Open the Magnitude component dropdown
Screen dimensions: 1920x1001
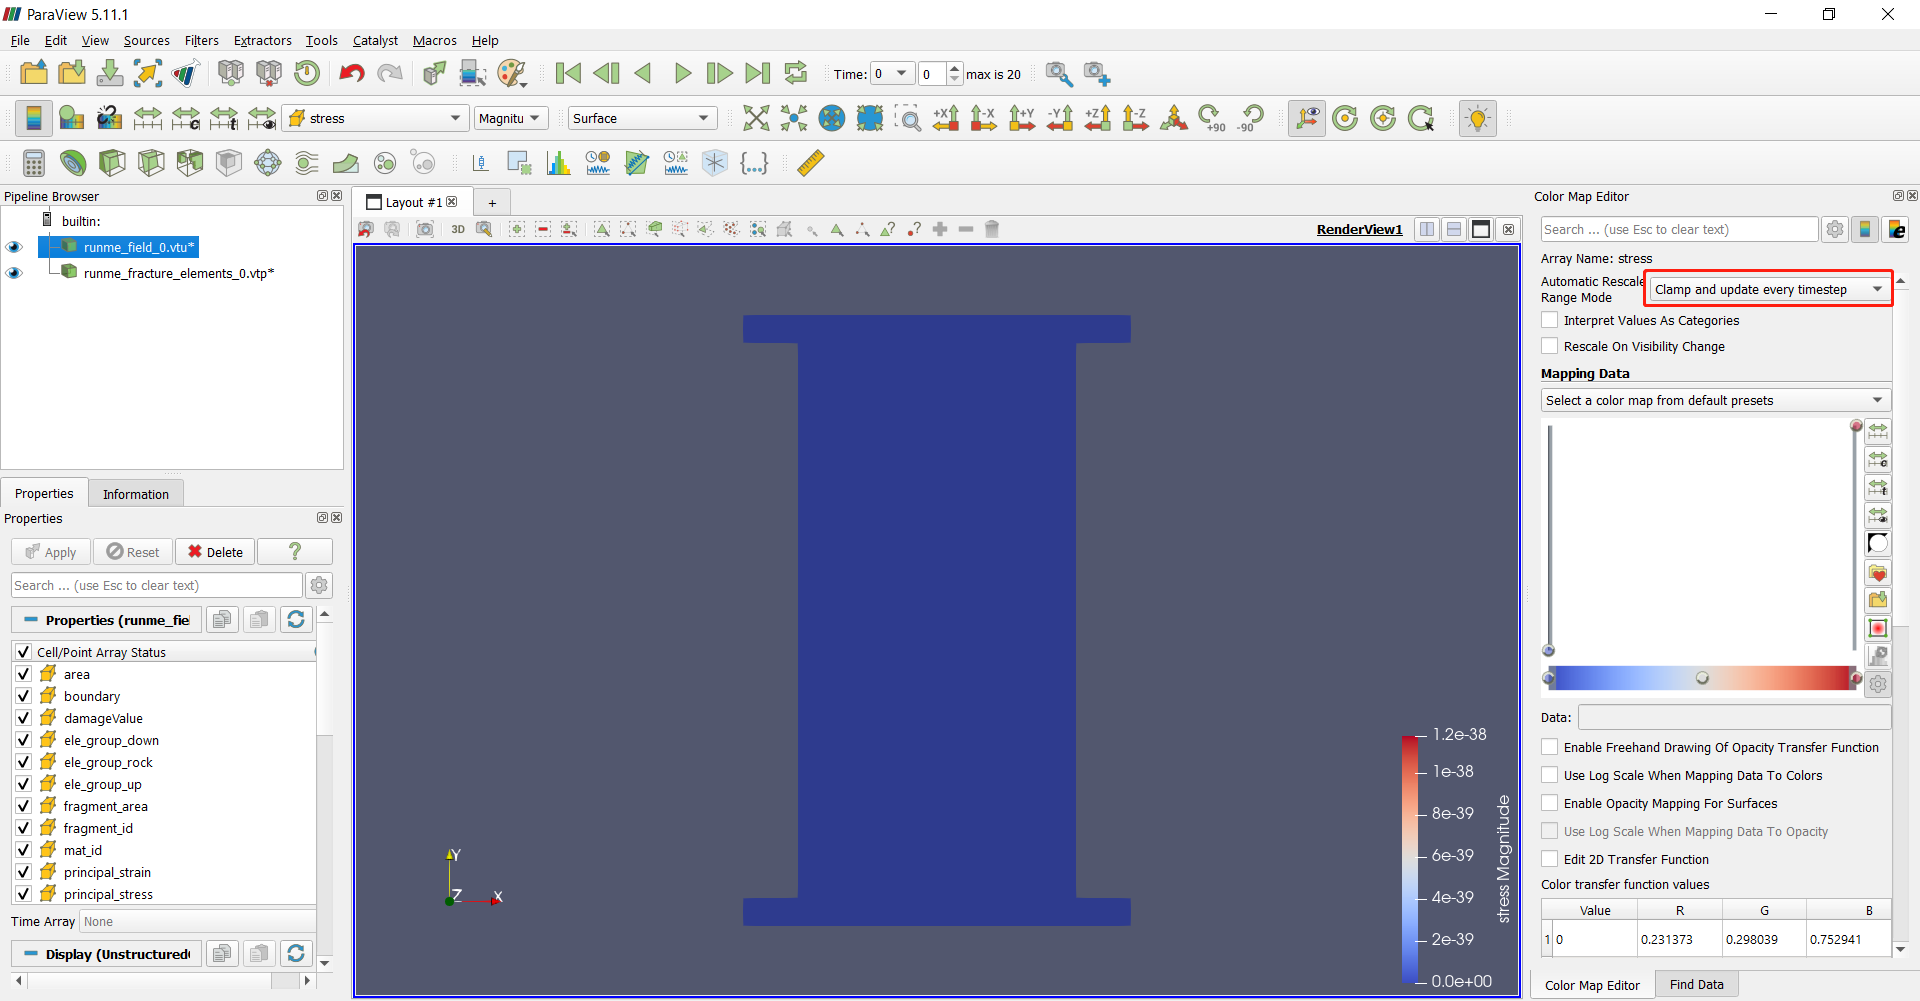511,118
